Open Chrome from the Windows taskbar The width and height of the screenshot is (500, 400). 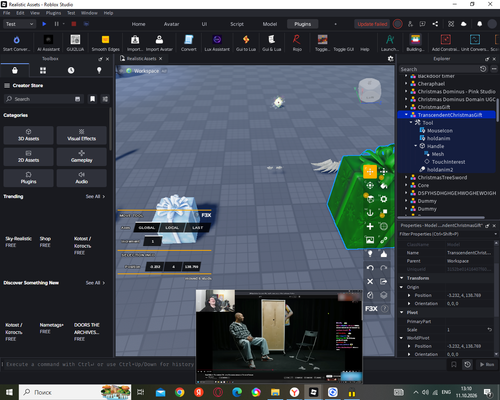(180, 392)
